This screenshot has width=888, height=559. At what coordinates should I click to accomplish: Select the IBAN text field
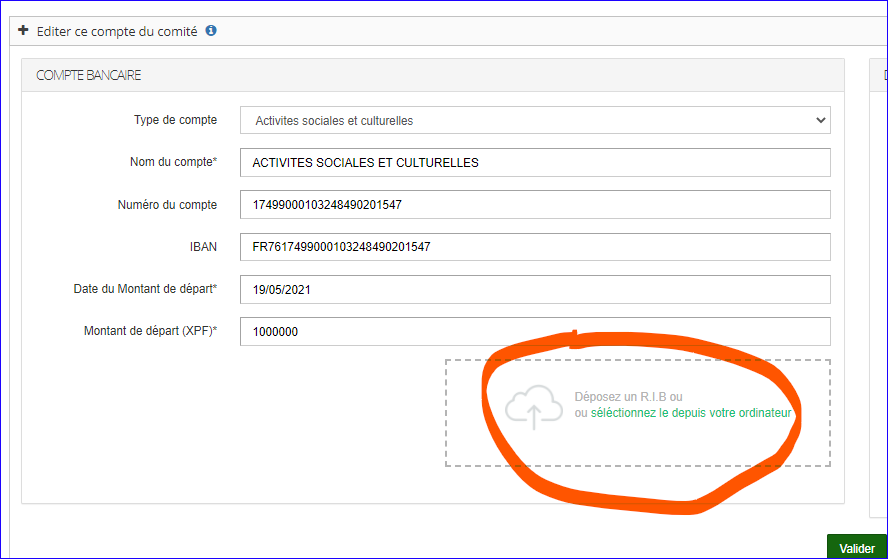[x=535, y=247]
